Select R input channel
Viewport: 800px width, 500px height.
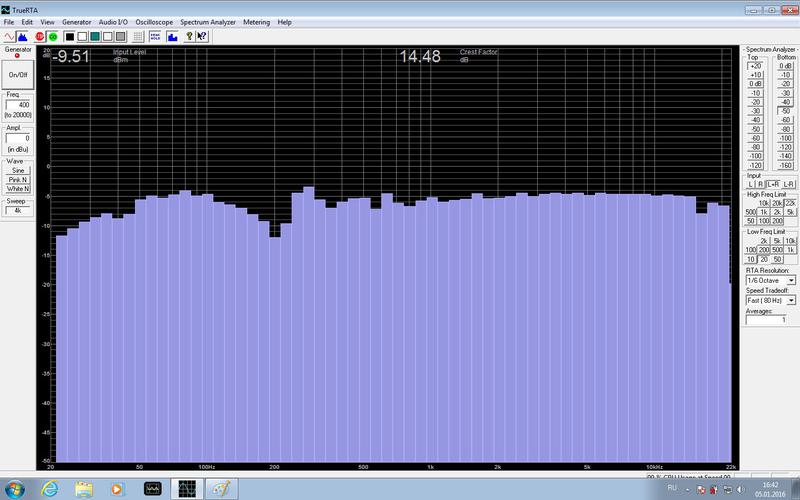[x=760, y=184]
